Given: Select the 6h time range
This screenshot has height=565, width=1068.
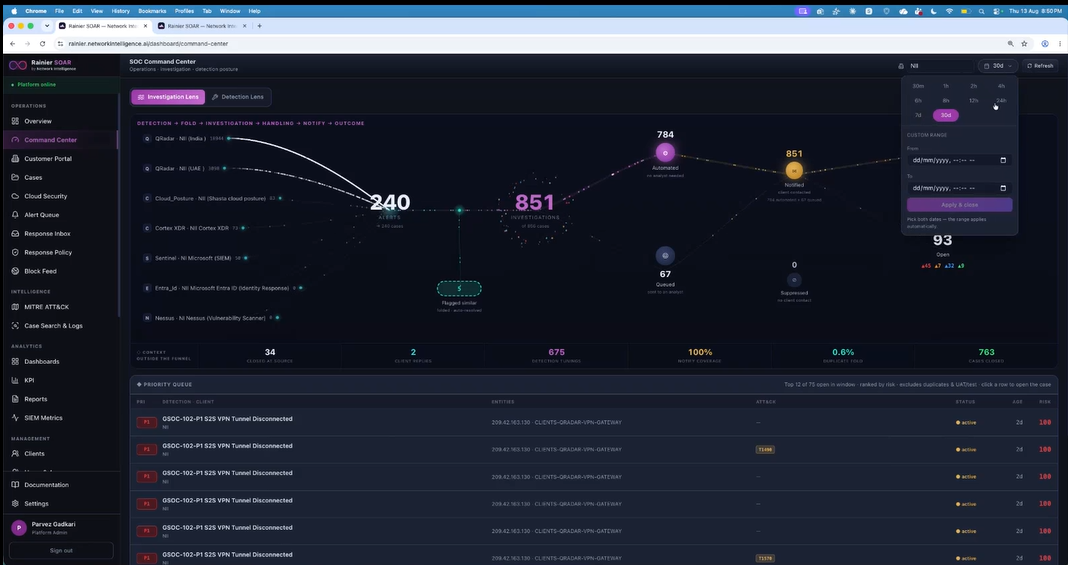Looking at the screenshot, I should coord(918,101).
